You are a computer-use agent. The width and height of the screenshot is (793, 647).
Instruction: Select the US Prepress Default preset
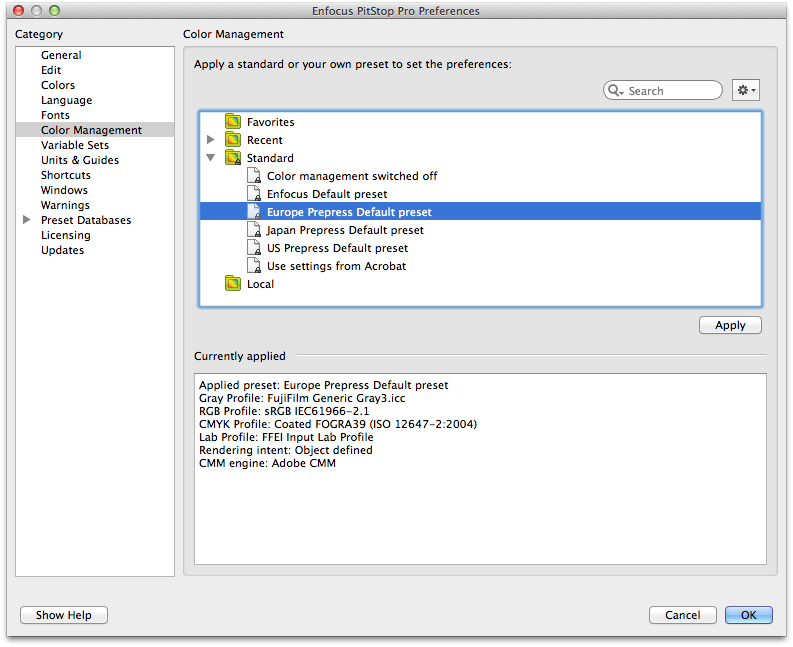pyautogui.click(x=480, y=248)
